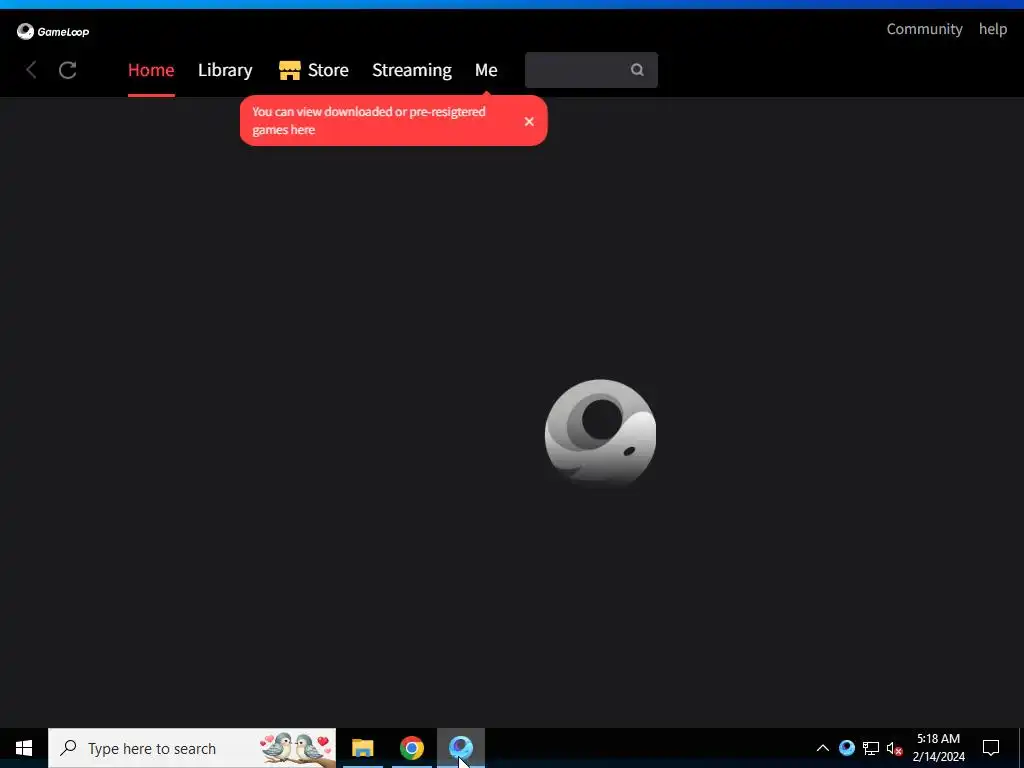Click the Windows taskbar search box
This screenshot has height=768, width=1024.
click(x=192, y=748)
